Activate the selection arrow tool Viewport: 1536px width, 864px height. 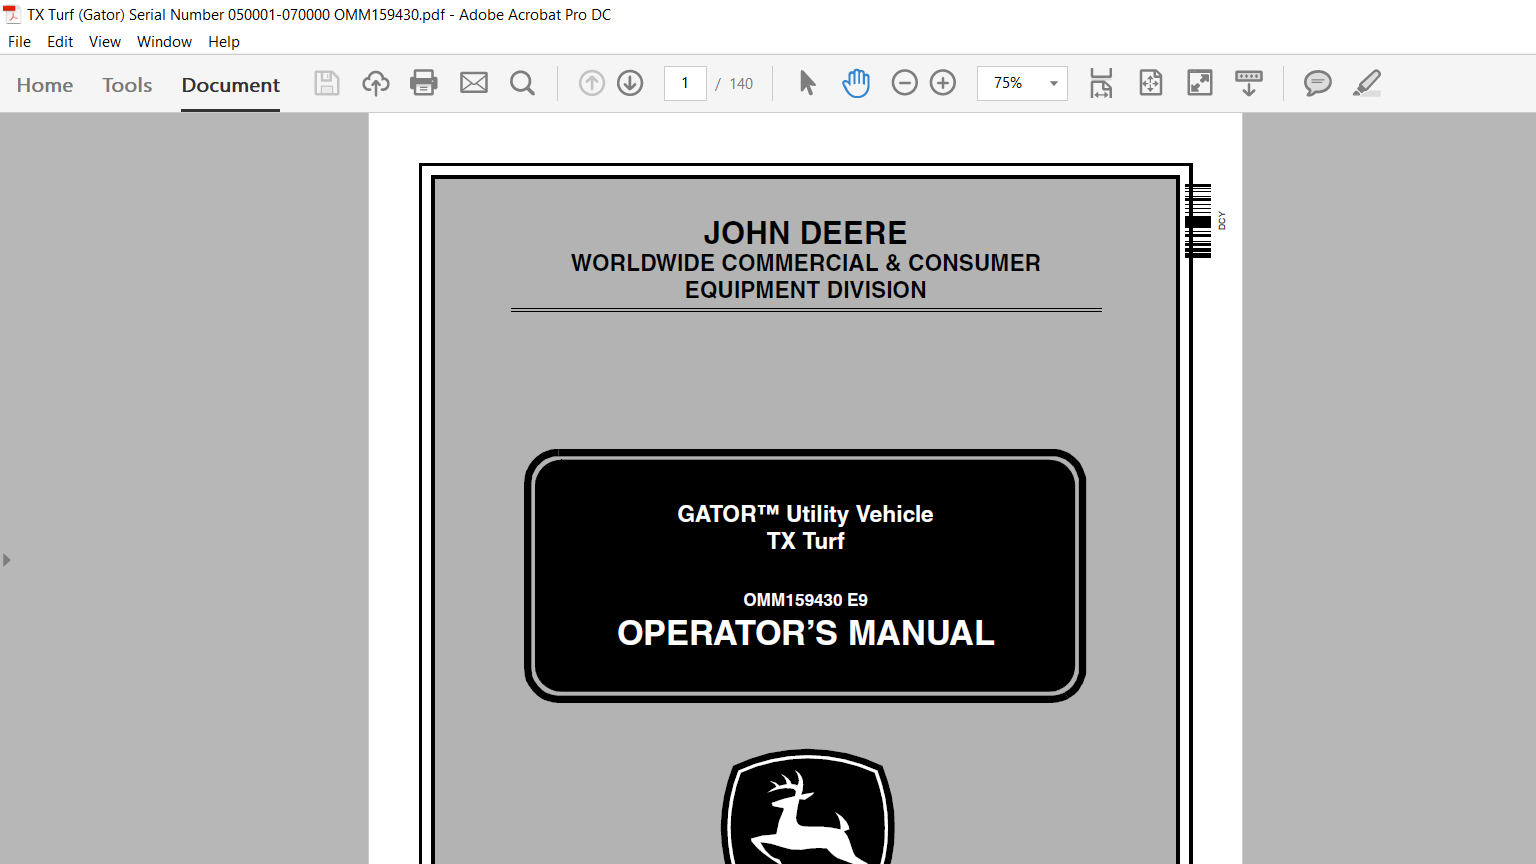pyautogui.click(x=808, y=83)
